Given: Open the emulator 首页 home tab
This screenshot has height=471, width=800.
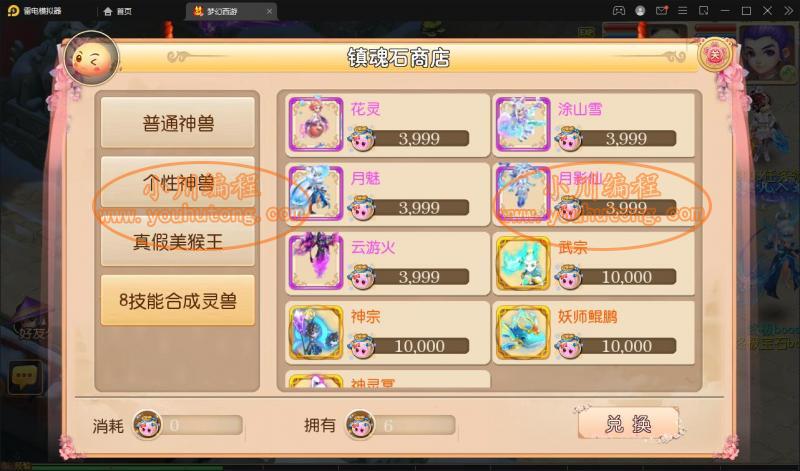Looking at the screenshot, I should (x=118, y=11).
